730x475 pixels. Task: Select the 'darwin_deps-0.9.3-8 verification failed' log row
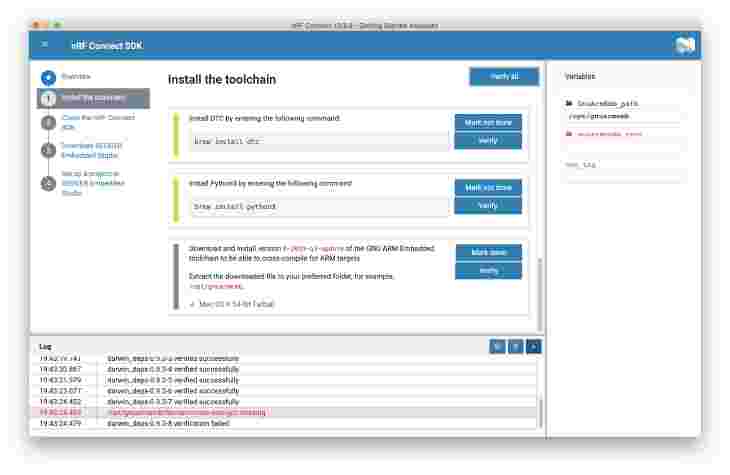click(x=284, y=424)
